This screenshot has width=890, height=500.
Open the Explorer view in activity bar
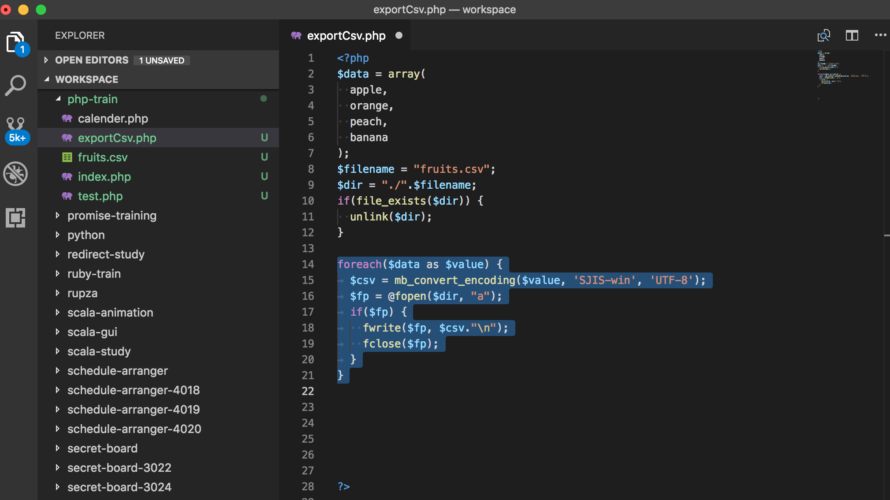pos(15,42)
